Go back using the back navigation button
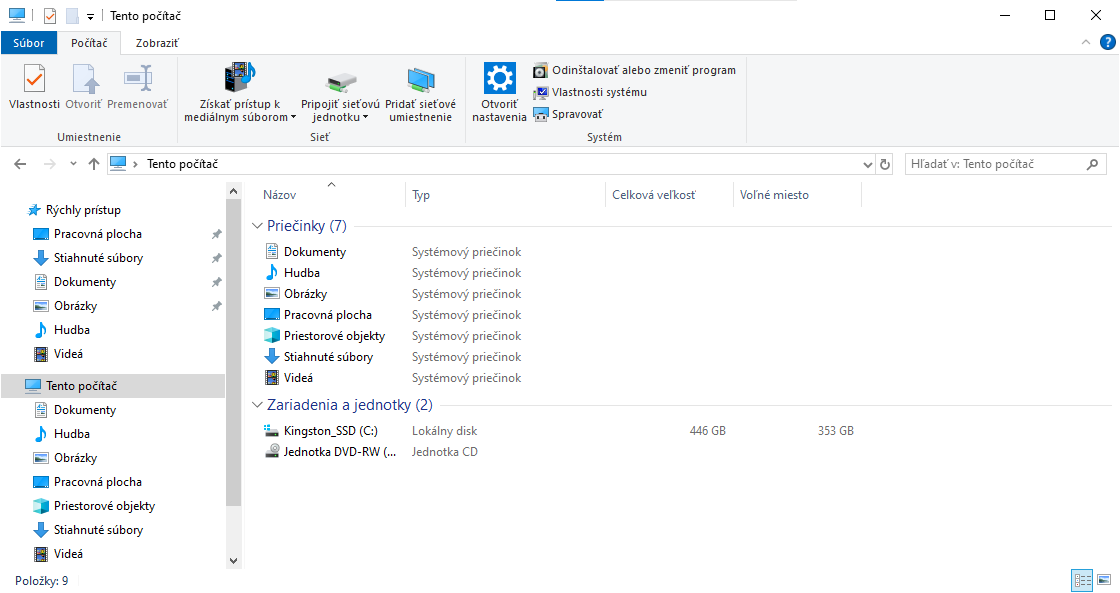This screenshot has height=593, width=1120. (x=20, y=163)
